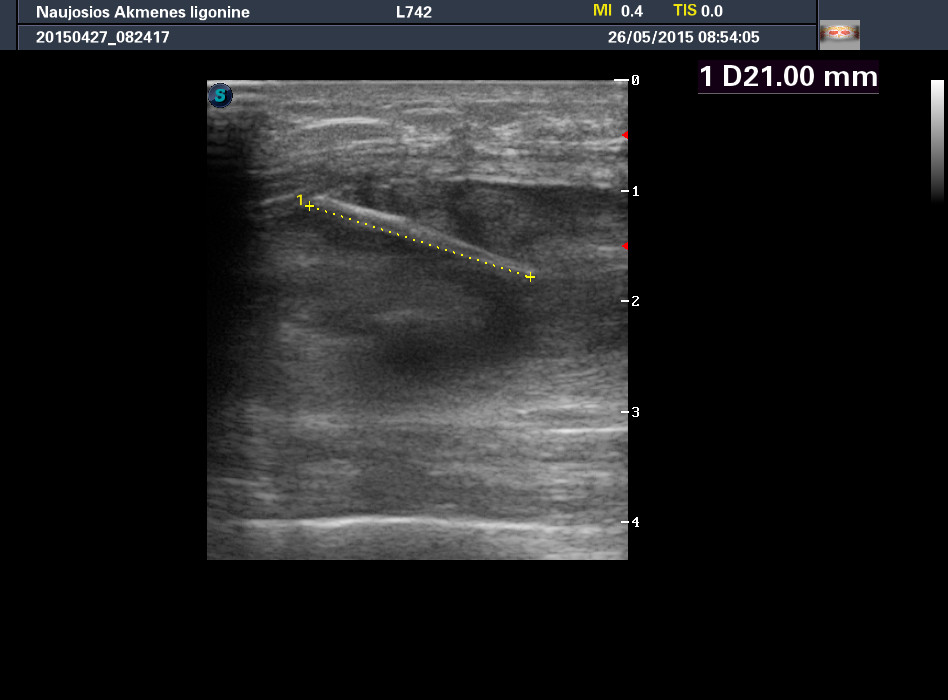Screen dimensions: 948x700
Task: Click the 4 cm depth scale tick
Action: [x=627, y=522]
